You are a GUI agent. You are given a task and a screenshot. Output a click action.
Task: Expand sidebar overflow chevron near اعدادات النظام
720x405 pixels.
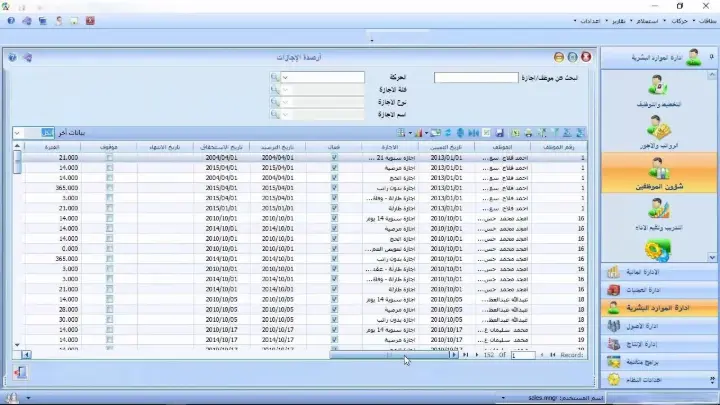tap(712, 380)
